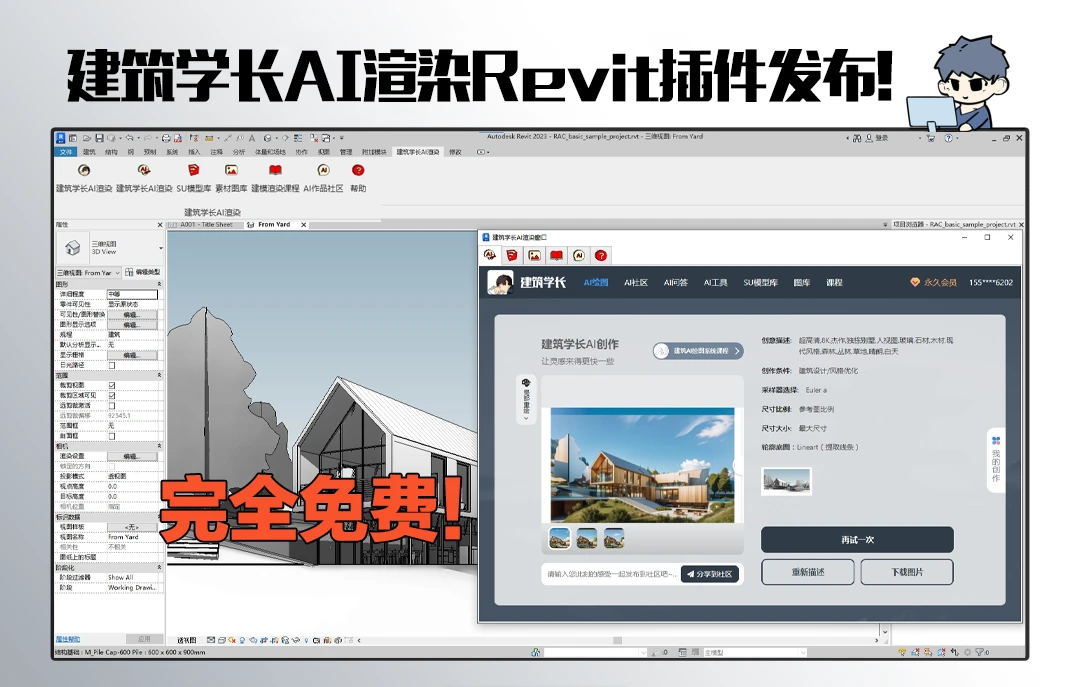Image resolution: width=1080 pixels, height=687 pixels.
Task: Click the 3D View house icon in properties
Action: click(73, 247)
